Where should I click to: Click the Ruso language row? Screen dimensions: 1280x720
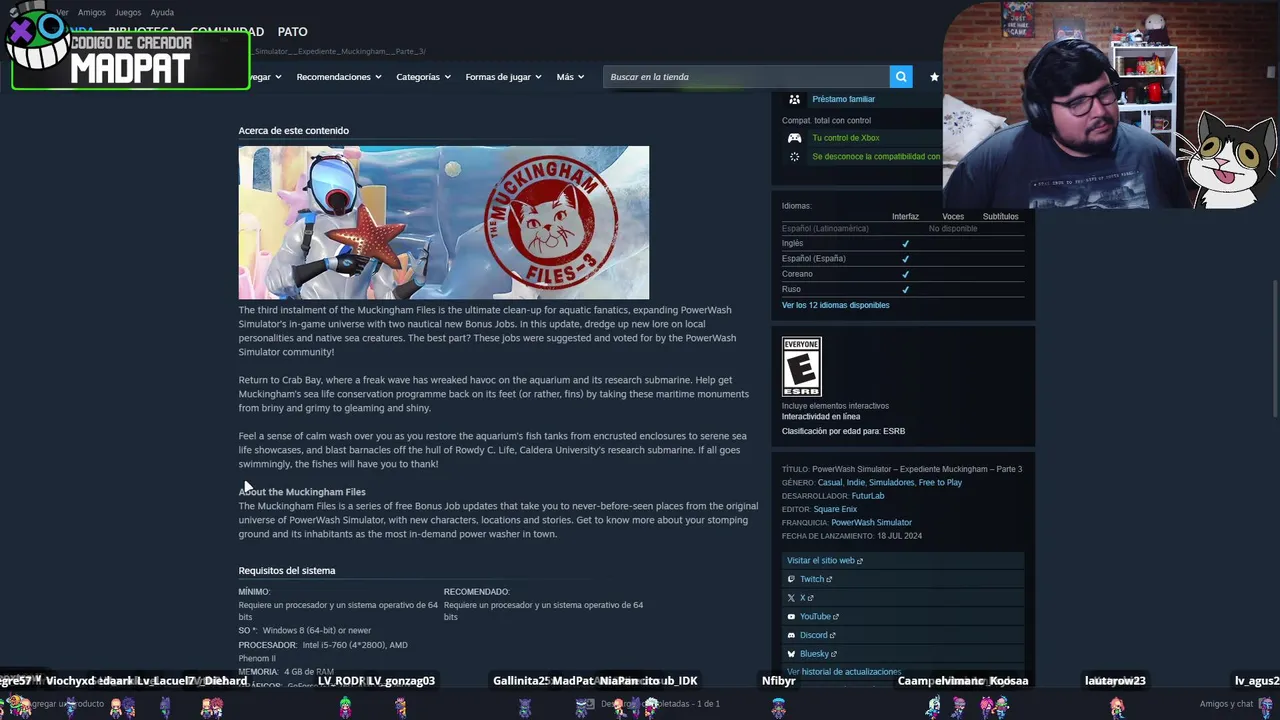(902, 289)
